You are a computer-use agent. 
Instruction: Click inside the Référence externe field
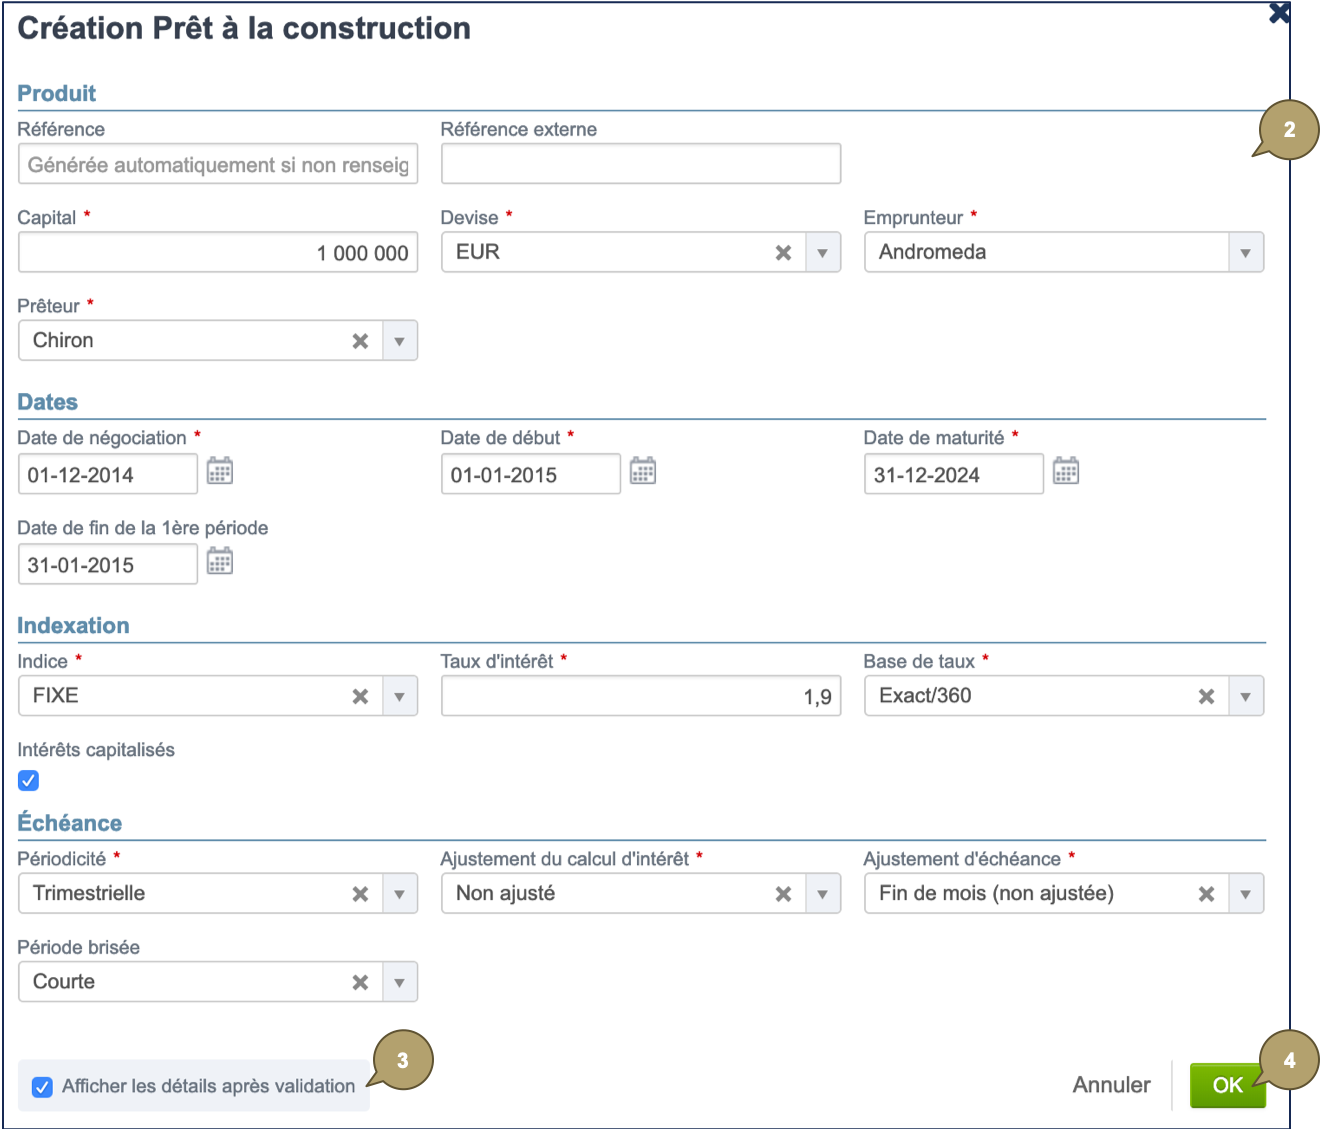[x=640, y=163]
